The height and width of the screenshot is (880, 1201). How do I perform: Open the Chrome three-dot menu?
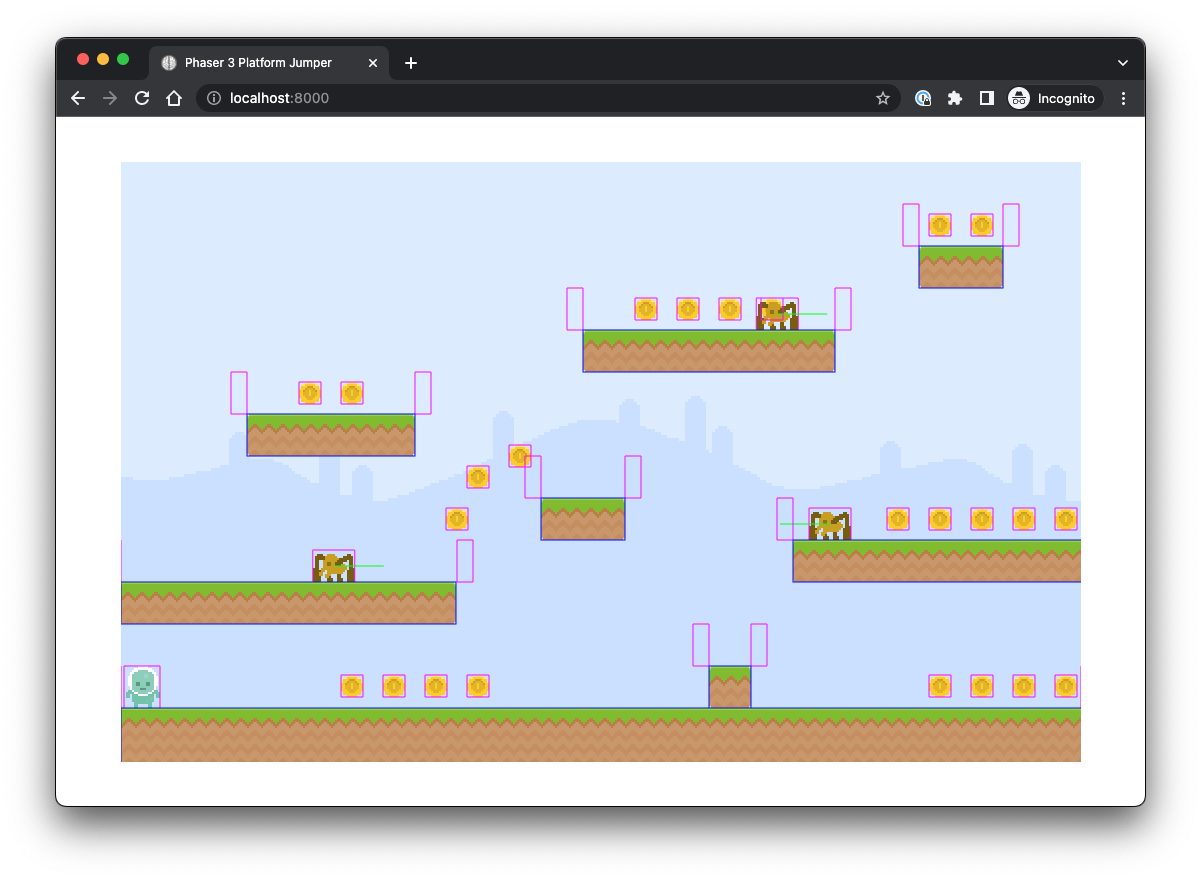click(1123, 98)
